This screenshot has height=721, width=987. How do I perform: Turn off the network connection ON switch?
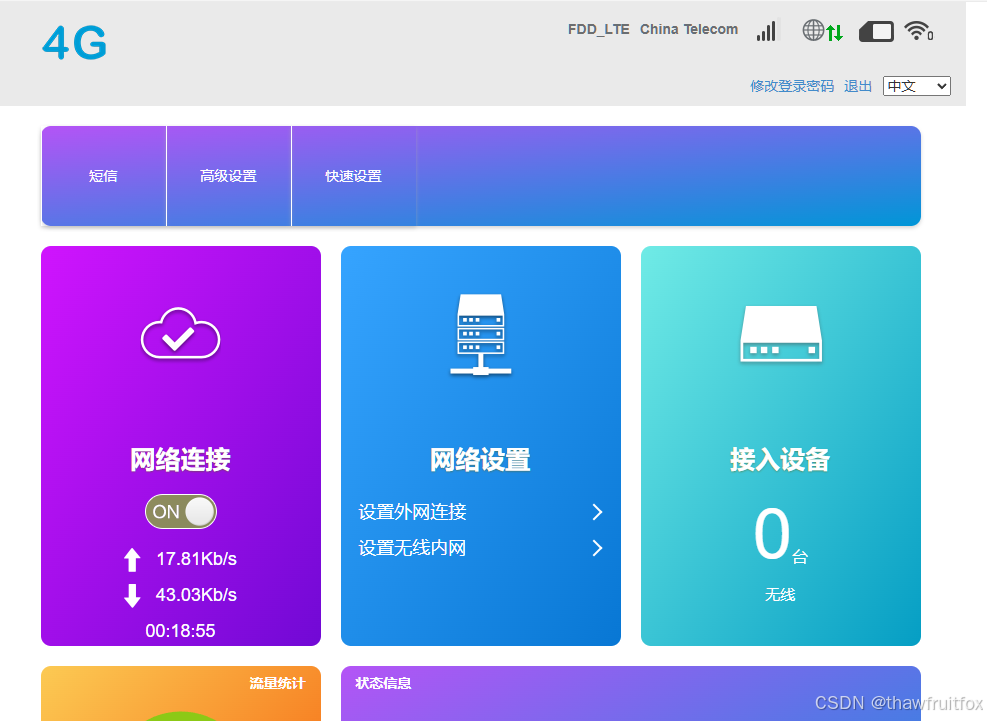[181, 511]
